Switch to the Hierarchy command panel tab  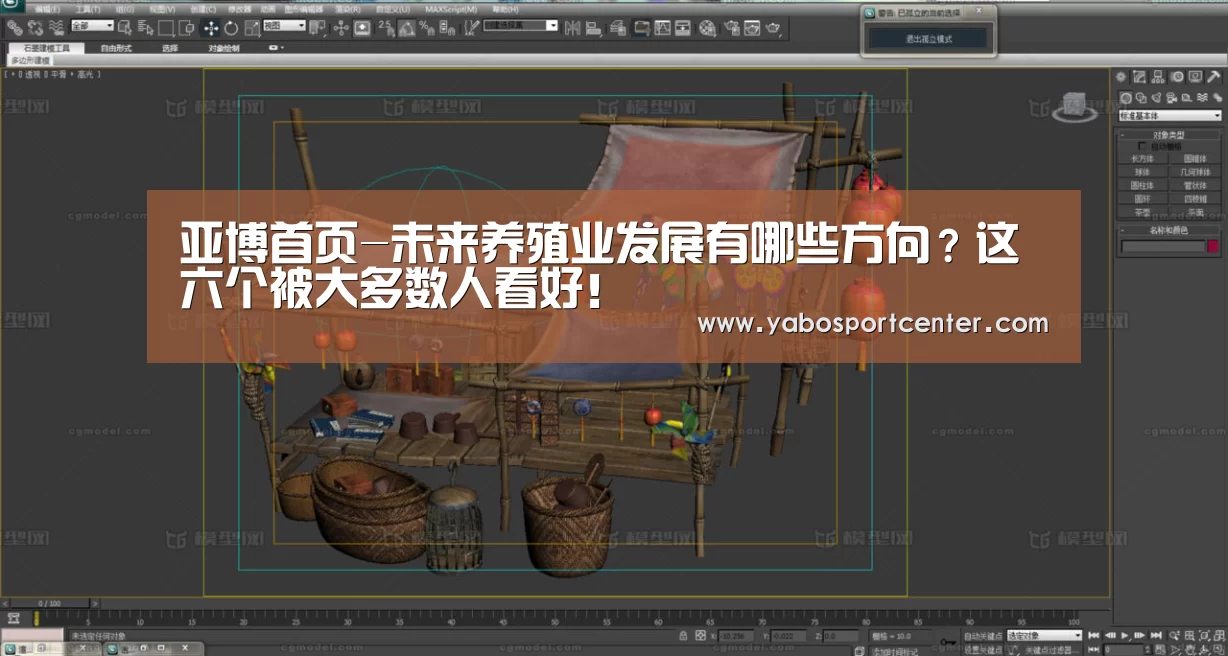click(1157, 77)
